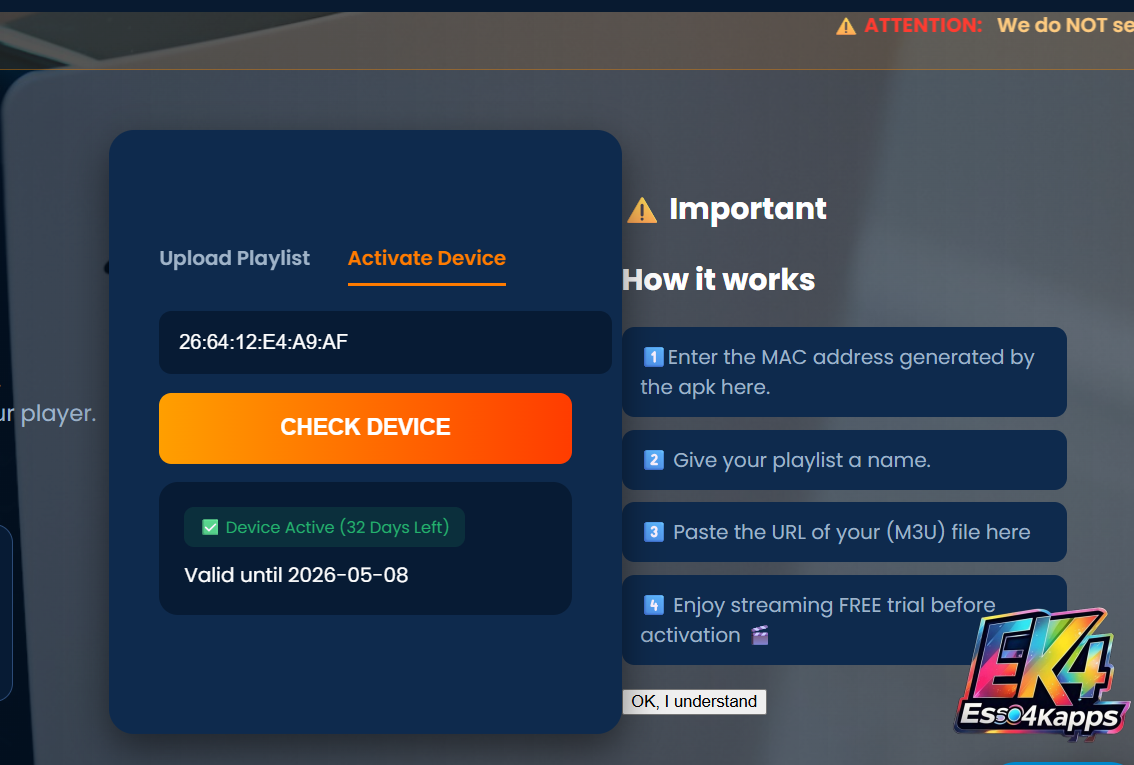1134x765 pixels.
Task: Click the Valid until 2026-05-08 text
Action: pos(296,575)
